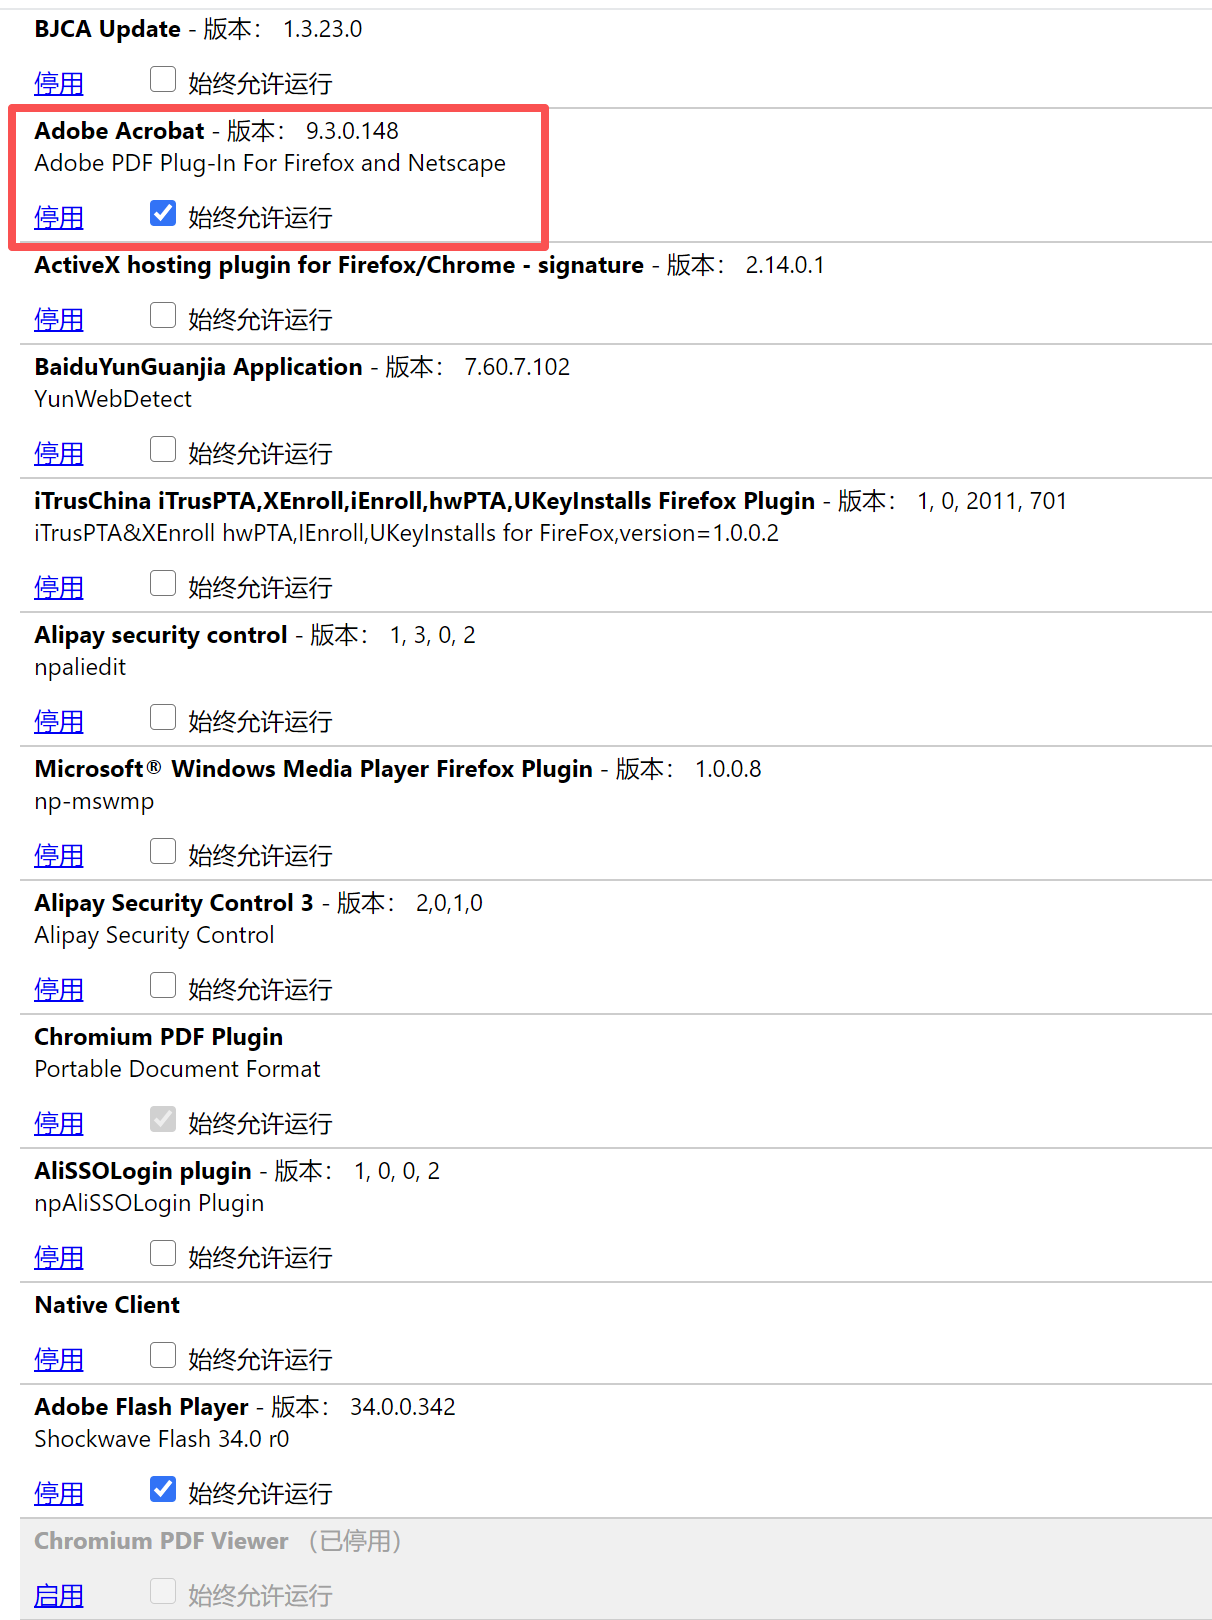Viewport: 1212px width, 1620px height.
Task: Check always allow for BJCA Update
Action: pos(163,79)
